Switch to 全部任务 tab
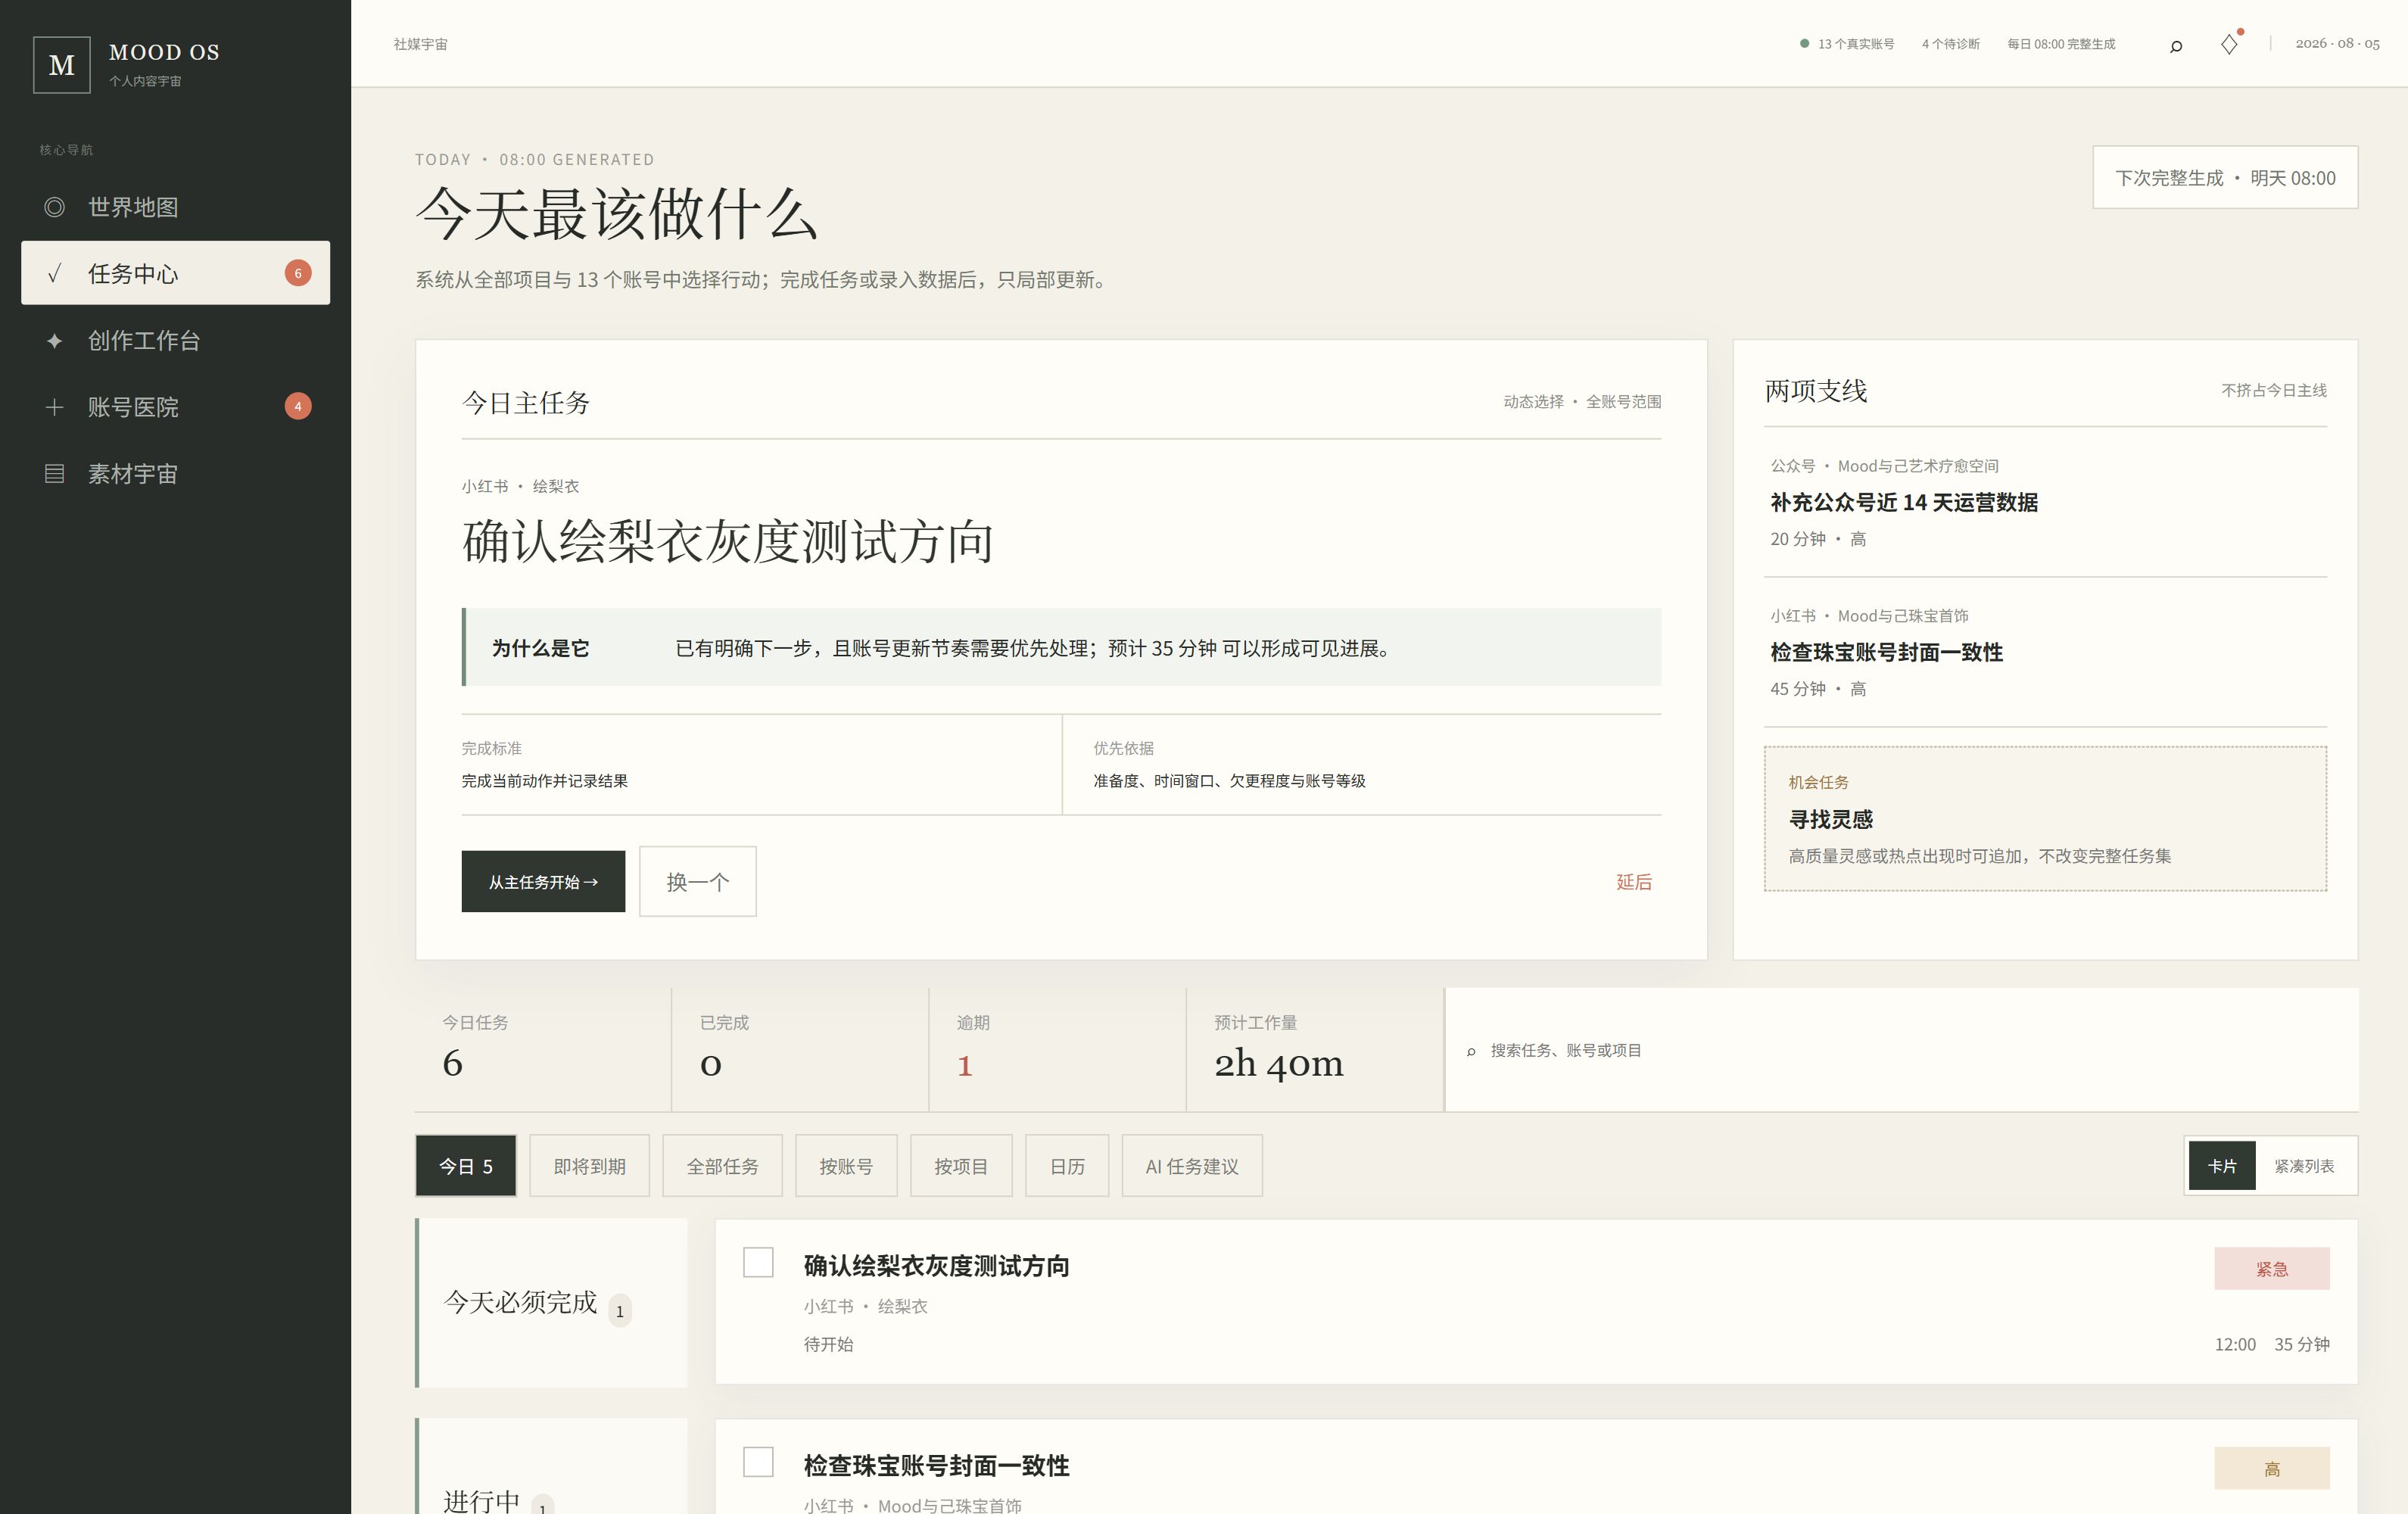 click(x=722, y=1166)
